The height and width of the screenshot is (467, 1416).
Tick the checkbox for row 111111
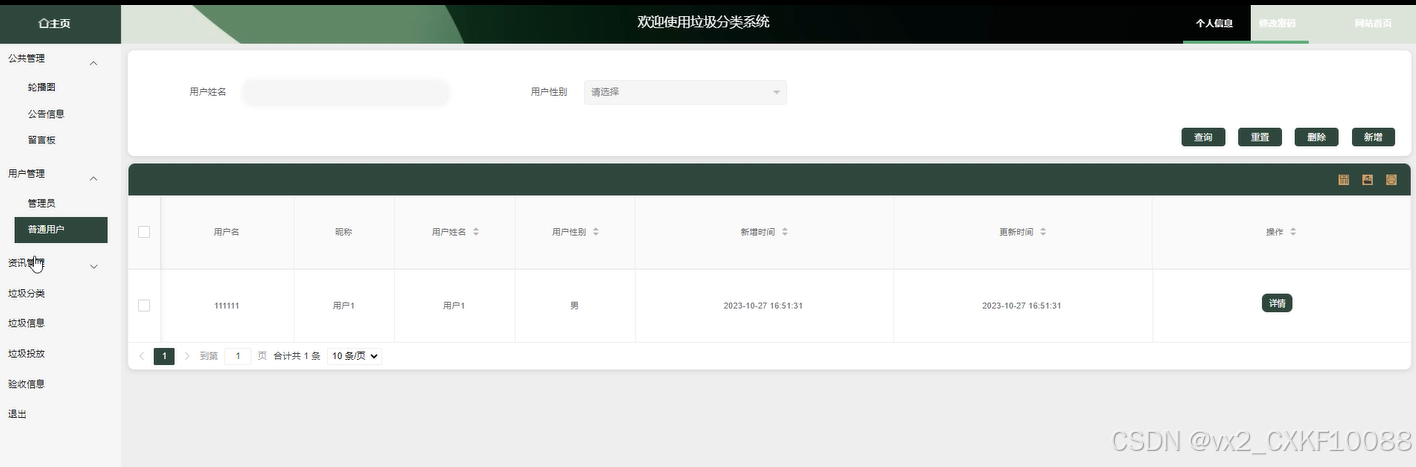[x=144, y=305]
